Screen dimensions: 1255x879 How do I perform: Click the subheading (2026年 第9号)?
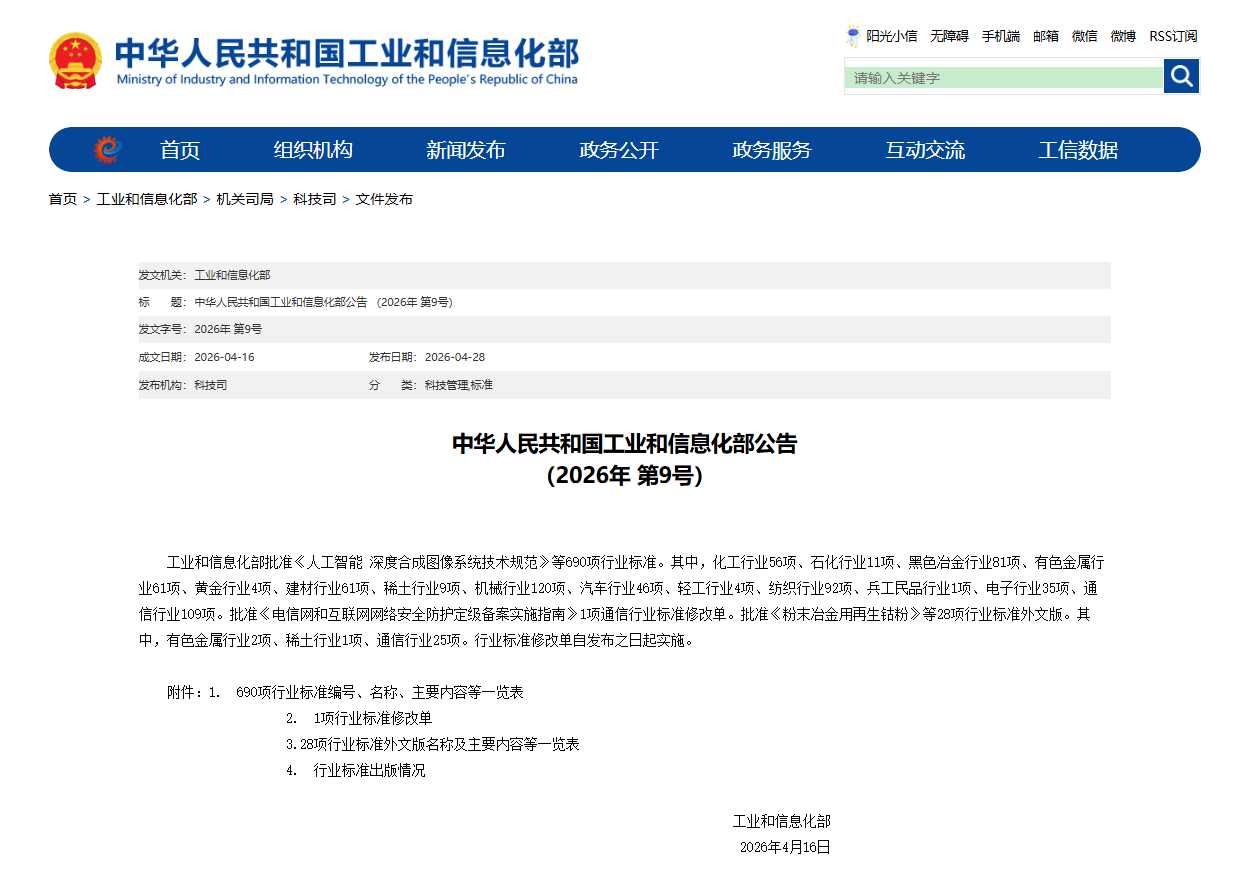[x=625, y=476]
